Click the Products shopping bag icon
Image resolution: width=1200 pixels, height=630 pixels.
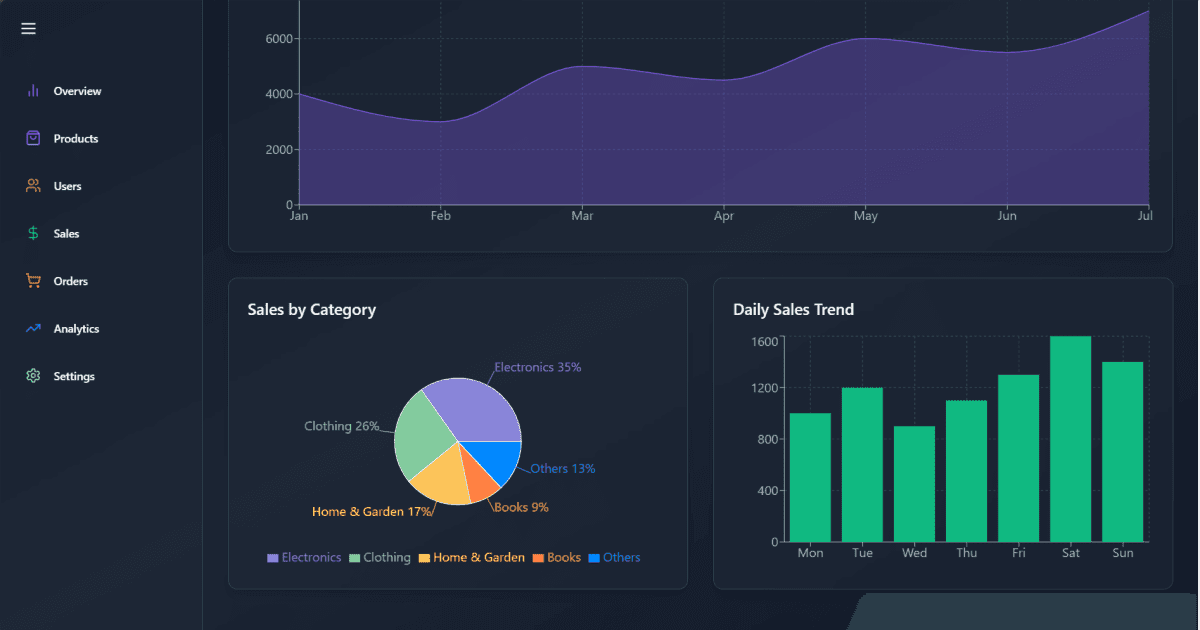coord(32,138)
